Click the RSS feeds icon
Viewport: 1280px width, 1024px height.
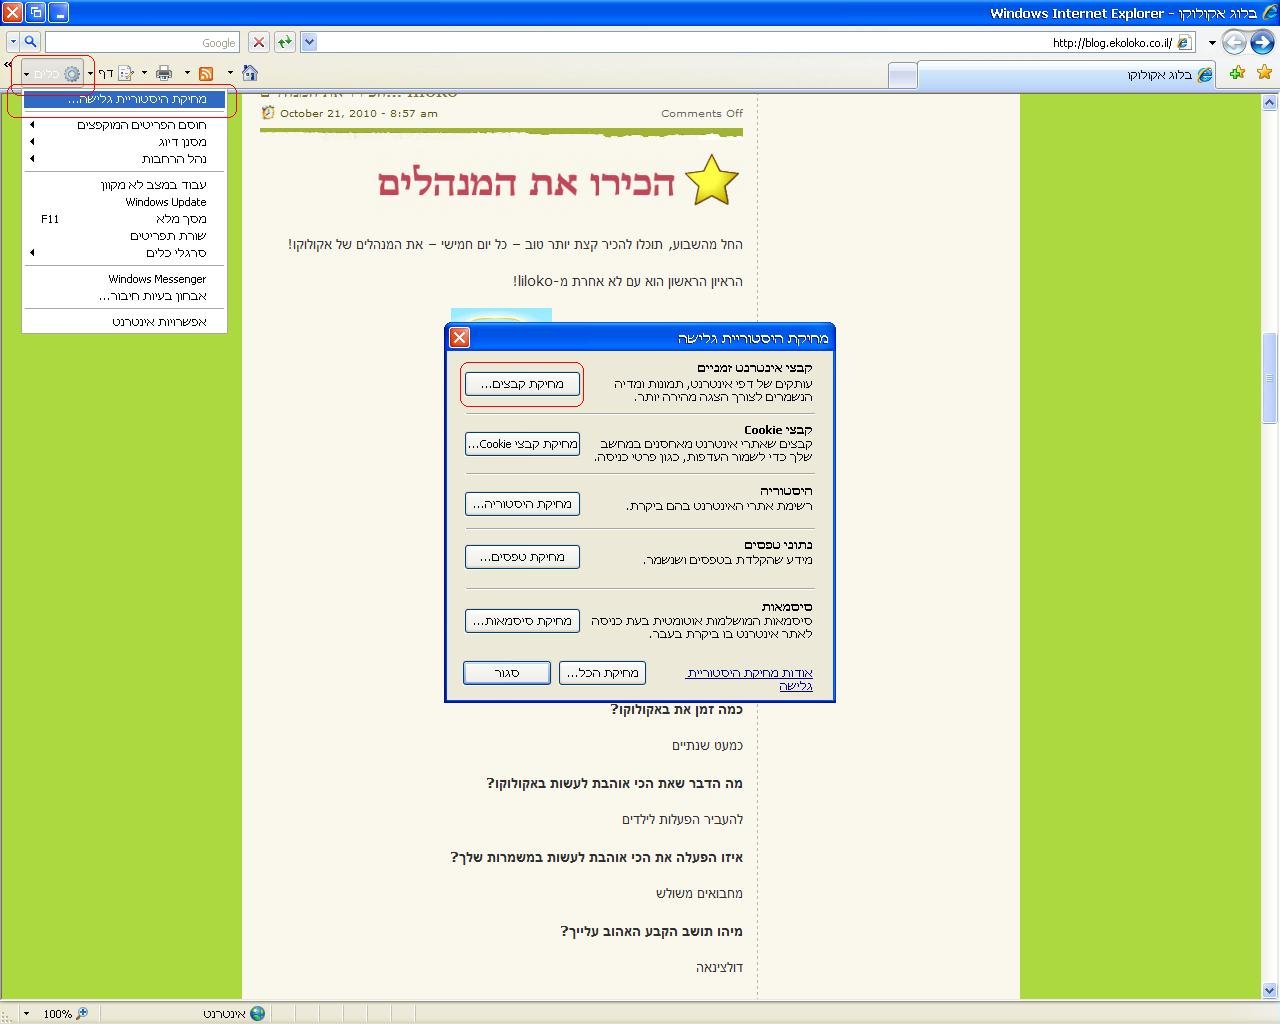click(x=206, y=73)
